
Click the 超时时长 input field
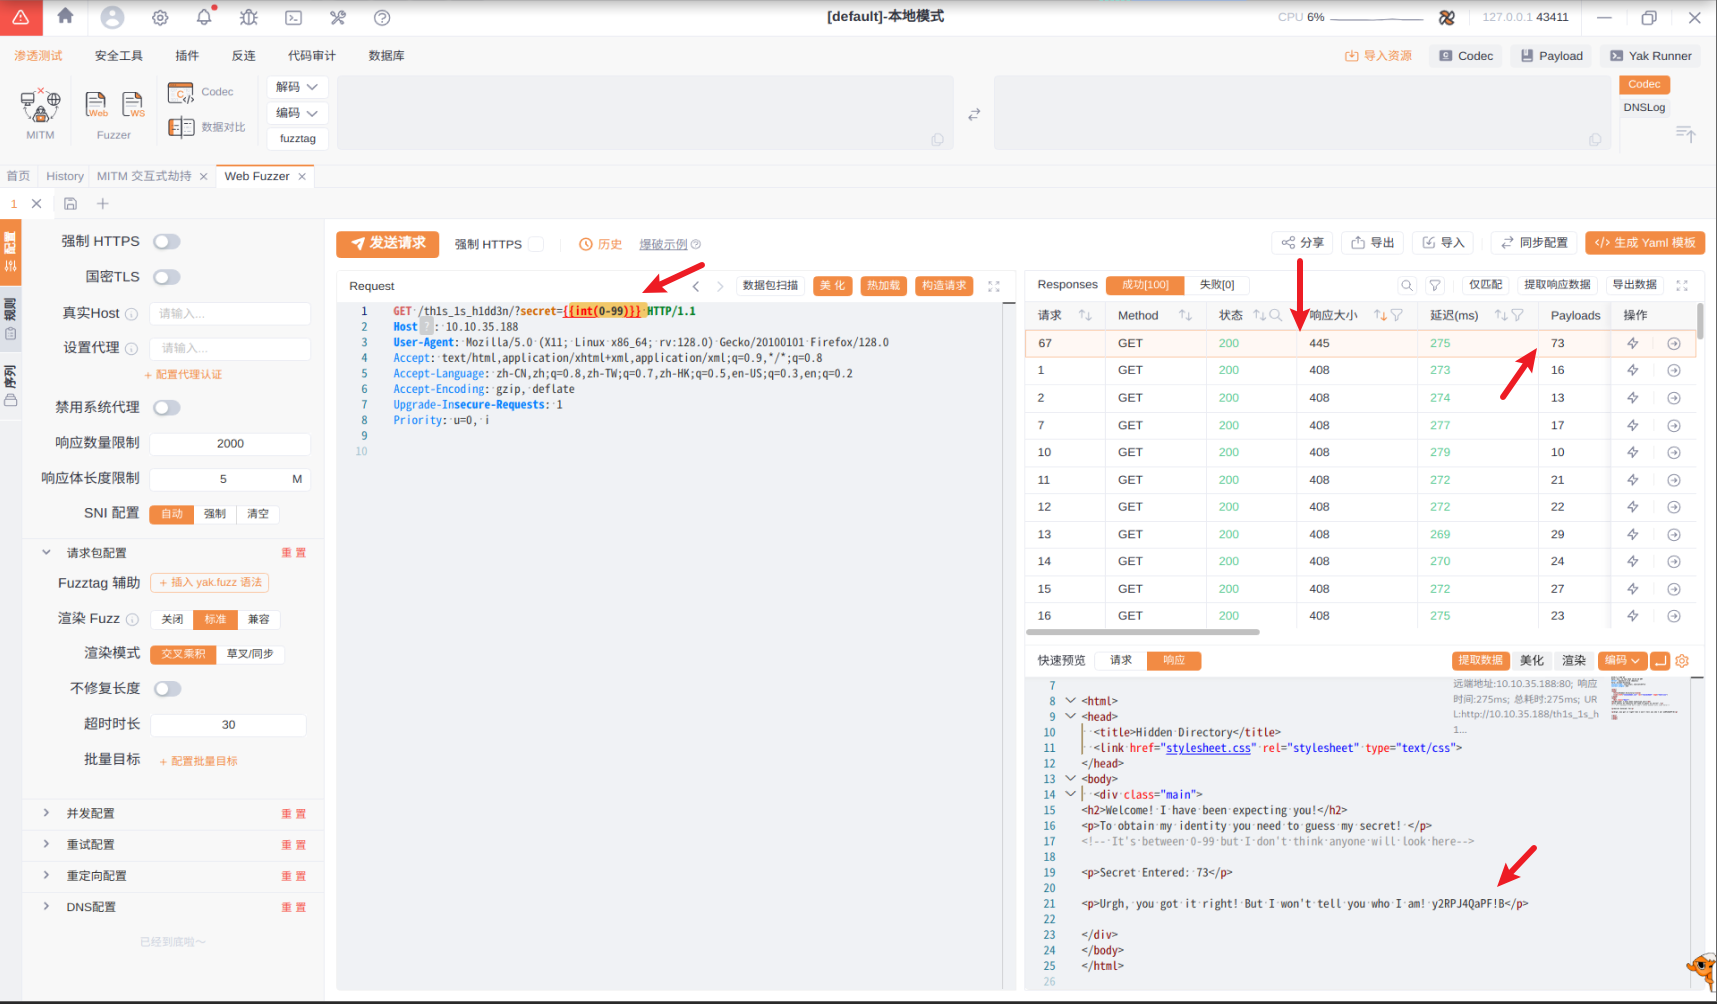(x=228, y=725)
